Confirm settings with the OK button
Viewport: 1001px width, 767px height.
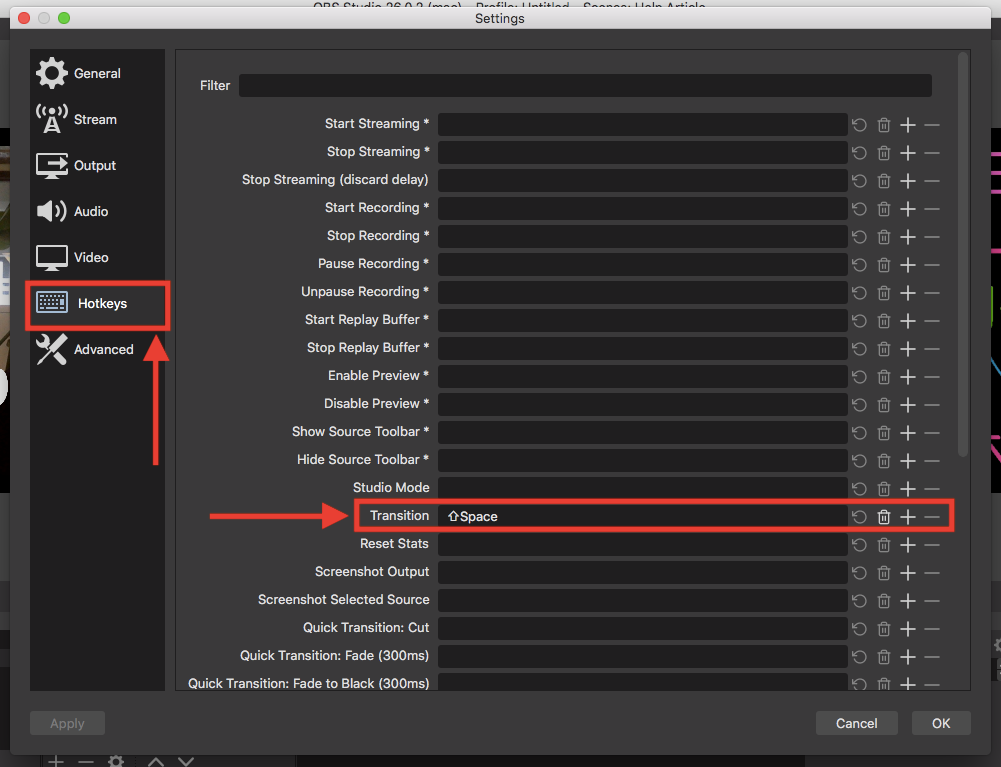(x=941, y=723)
